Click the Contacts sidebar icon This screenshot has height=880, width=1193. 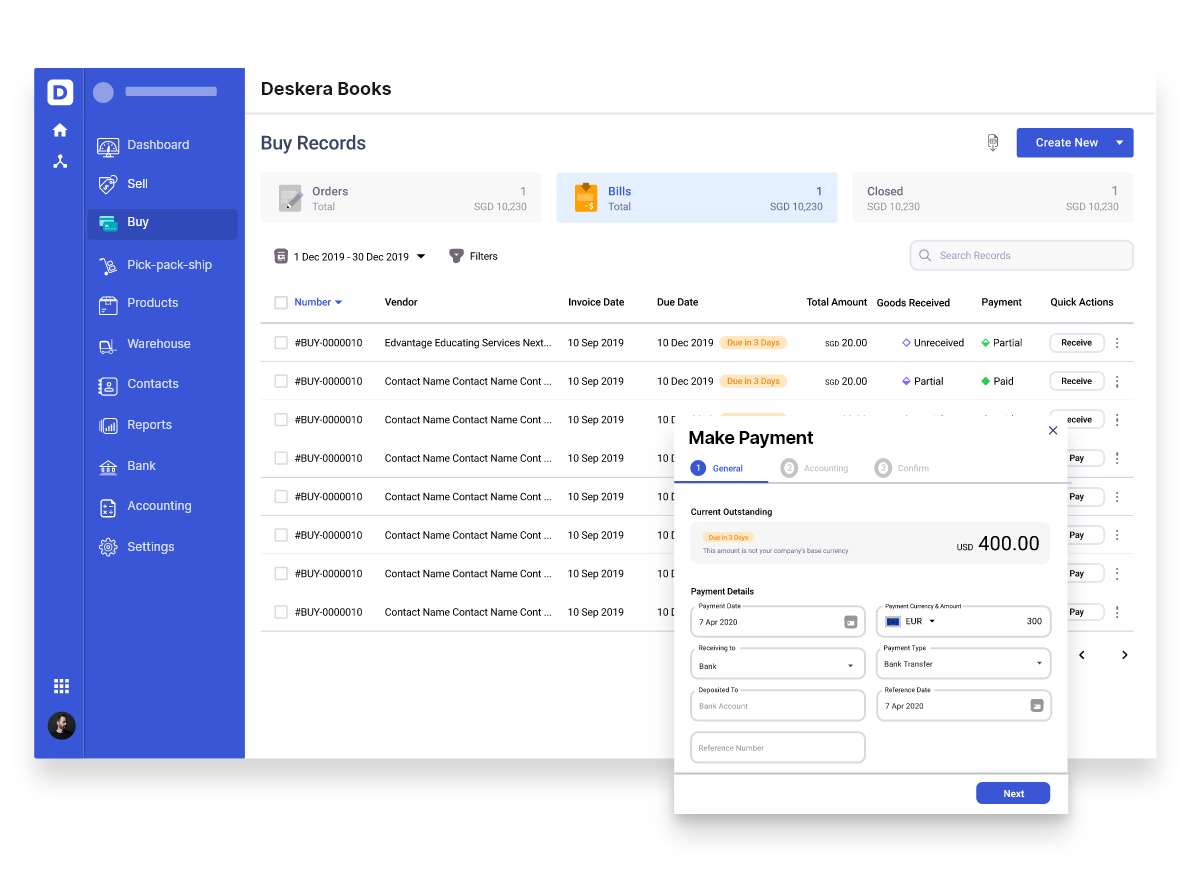click(108, 386)
